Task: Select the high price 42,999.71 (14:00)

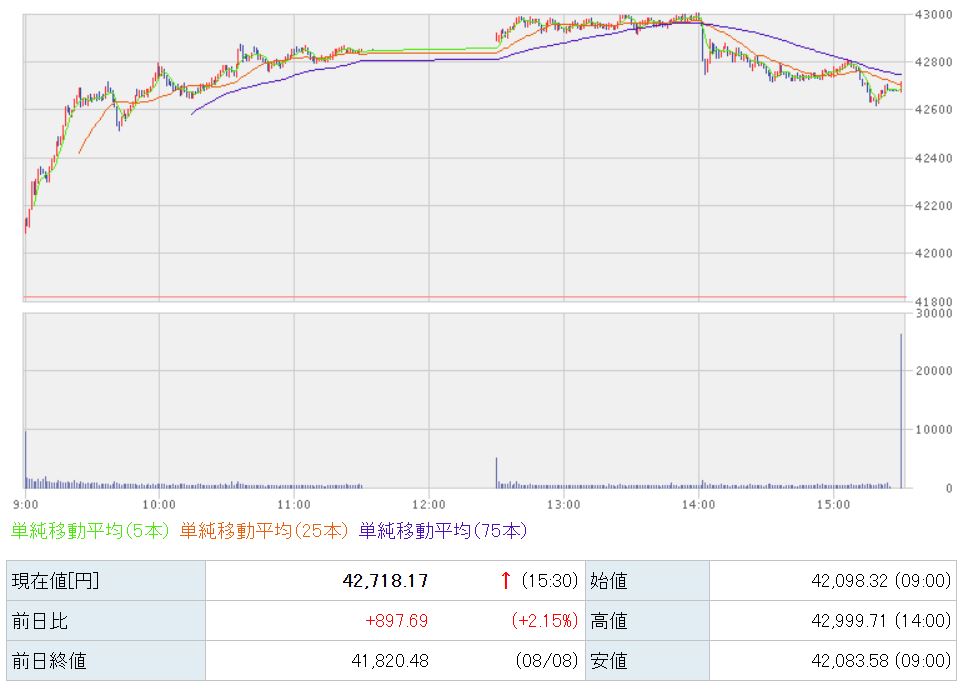Action: (881, 620)
